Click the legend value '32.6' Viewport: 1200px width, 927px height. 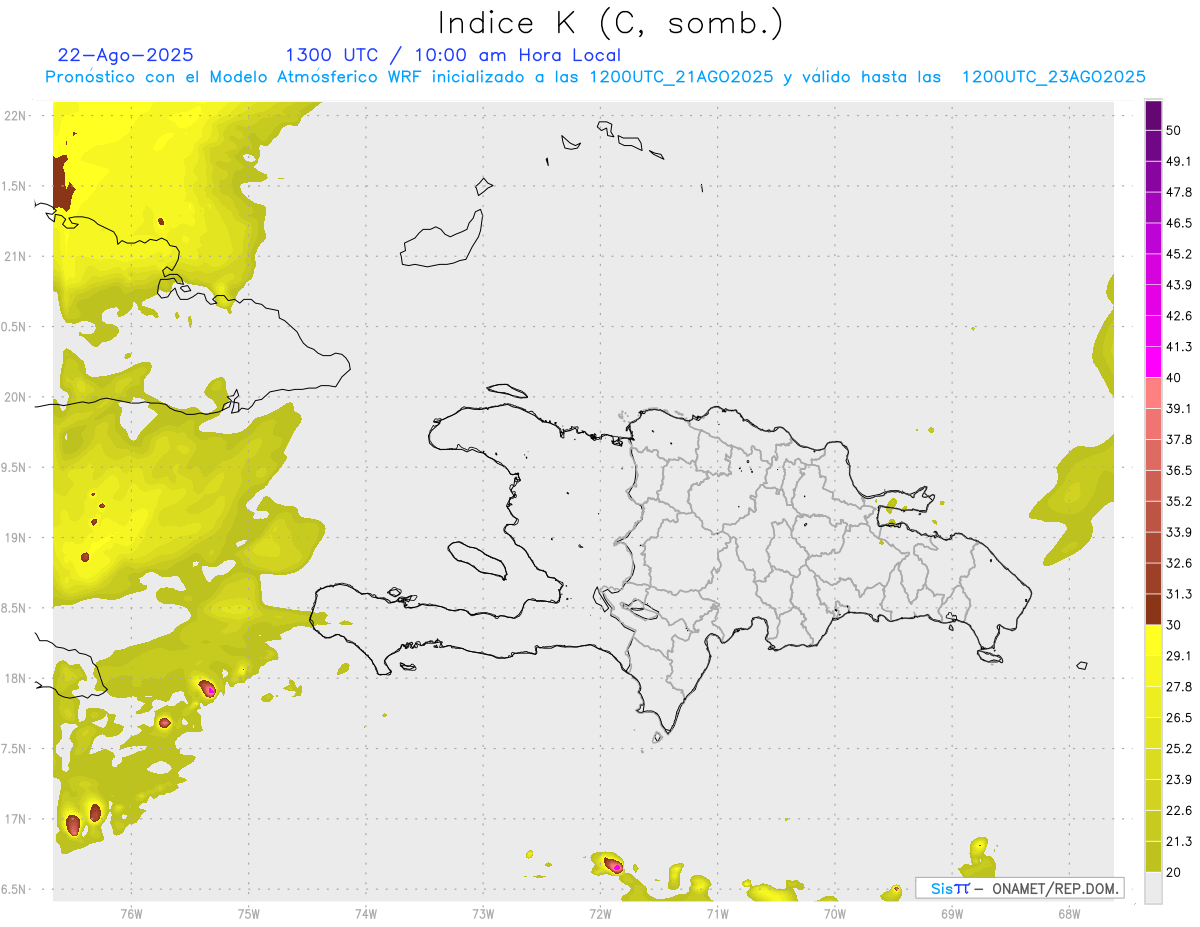click(x=1179, y=563)
